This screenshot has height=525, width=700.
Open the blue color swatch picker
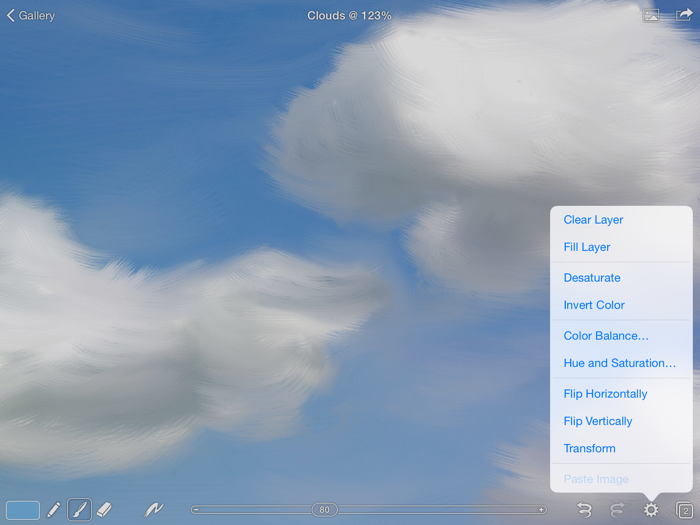23,510
